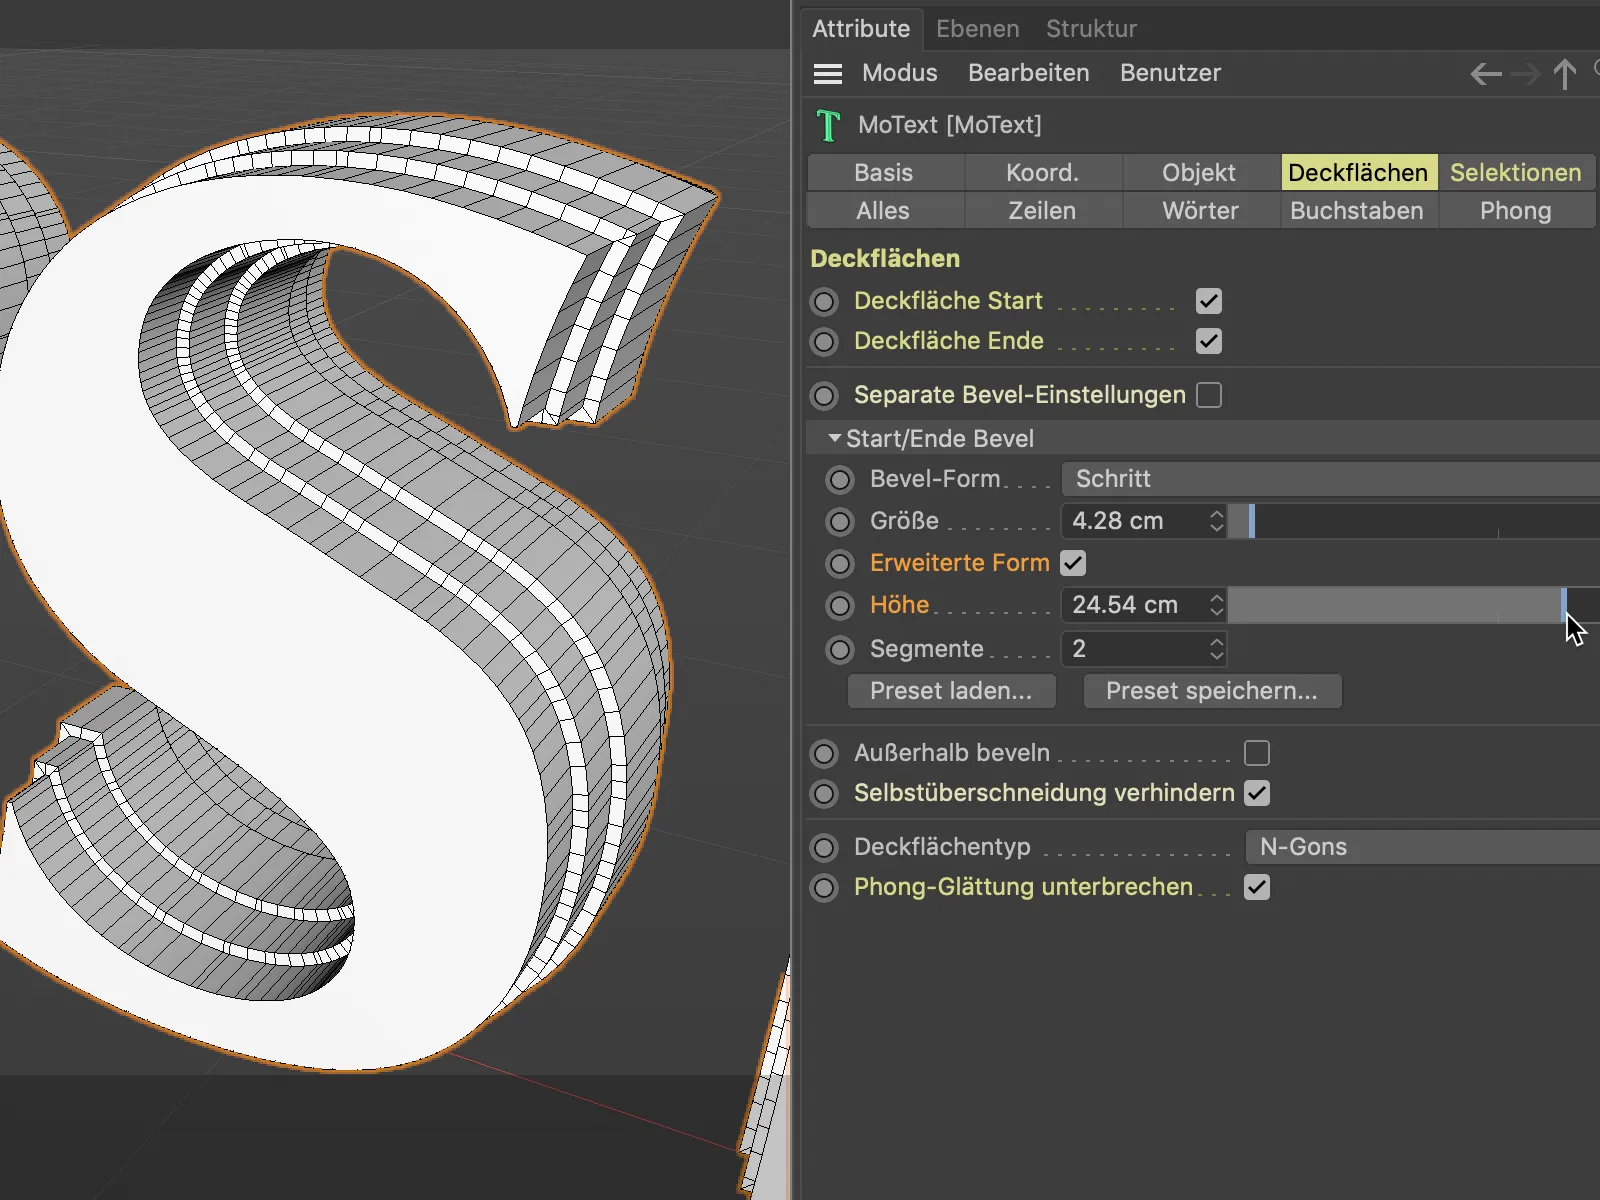
Task: Click animation dot beside Höhe
Action: click(x=840, y=606)
